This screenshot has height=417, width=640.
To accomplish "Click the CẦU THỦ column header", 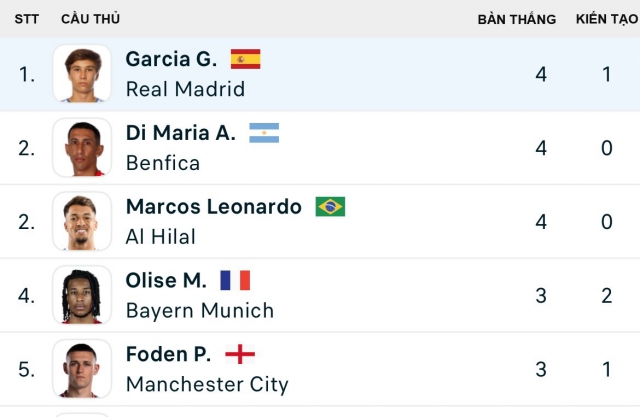I will click(91, 19).
